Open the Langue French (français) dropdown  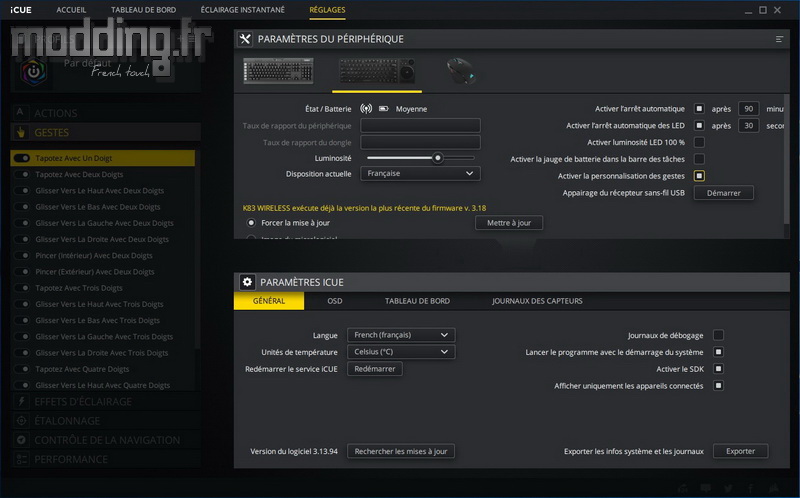401,335
